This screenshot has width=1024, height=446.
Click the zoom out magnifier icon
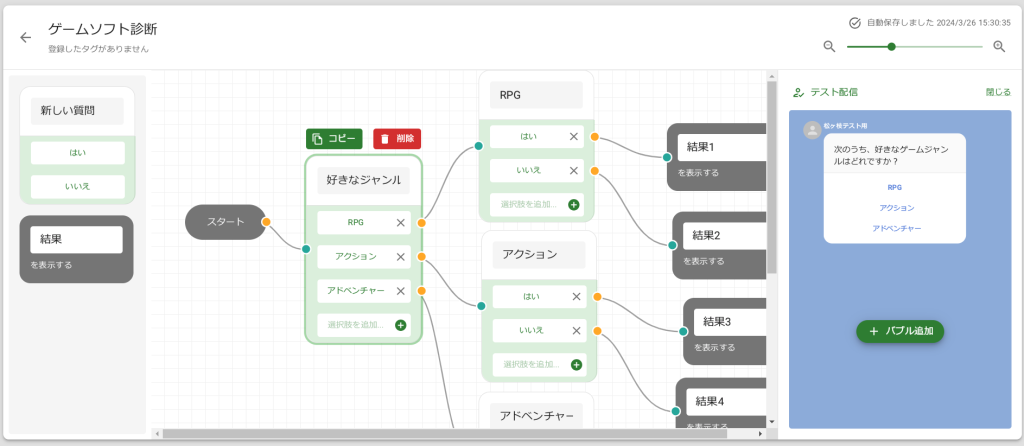[x=829, y=46]
